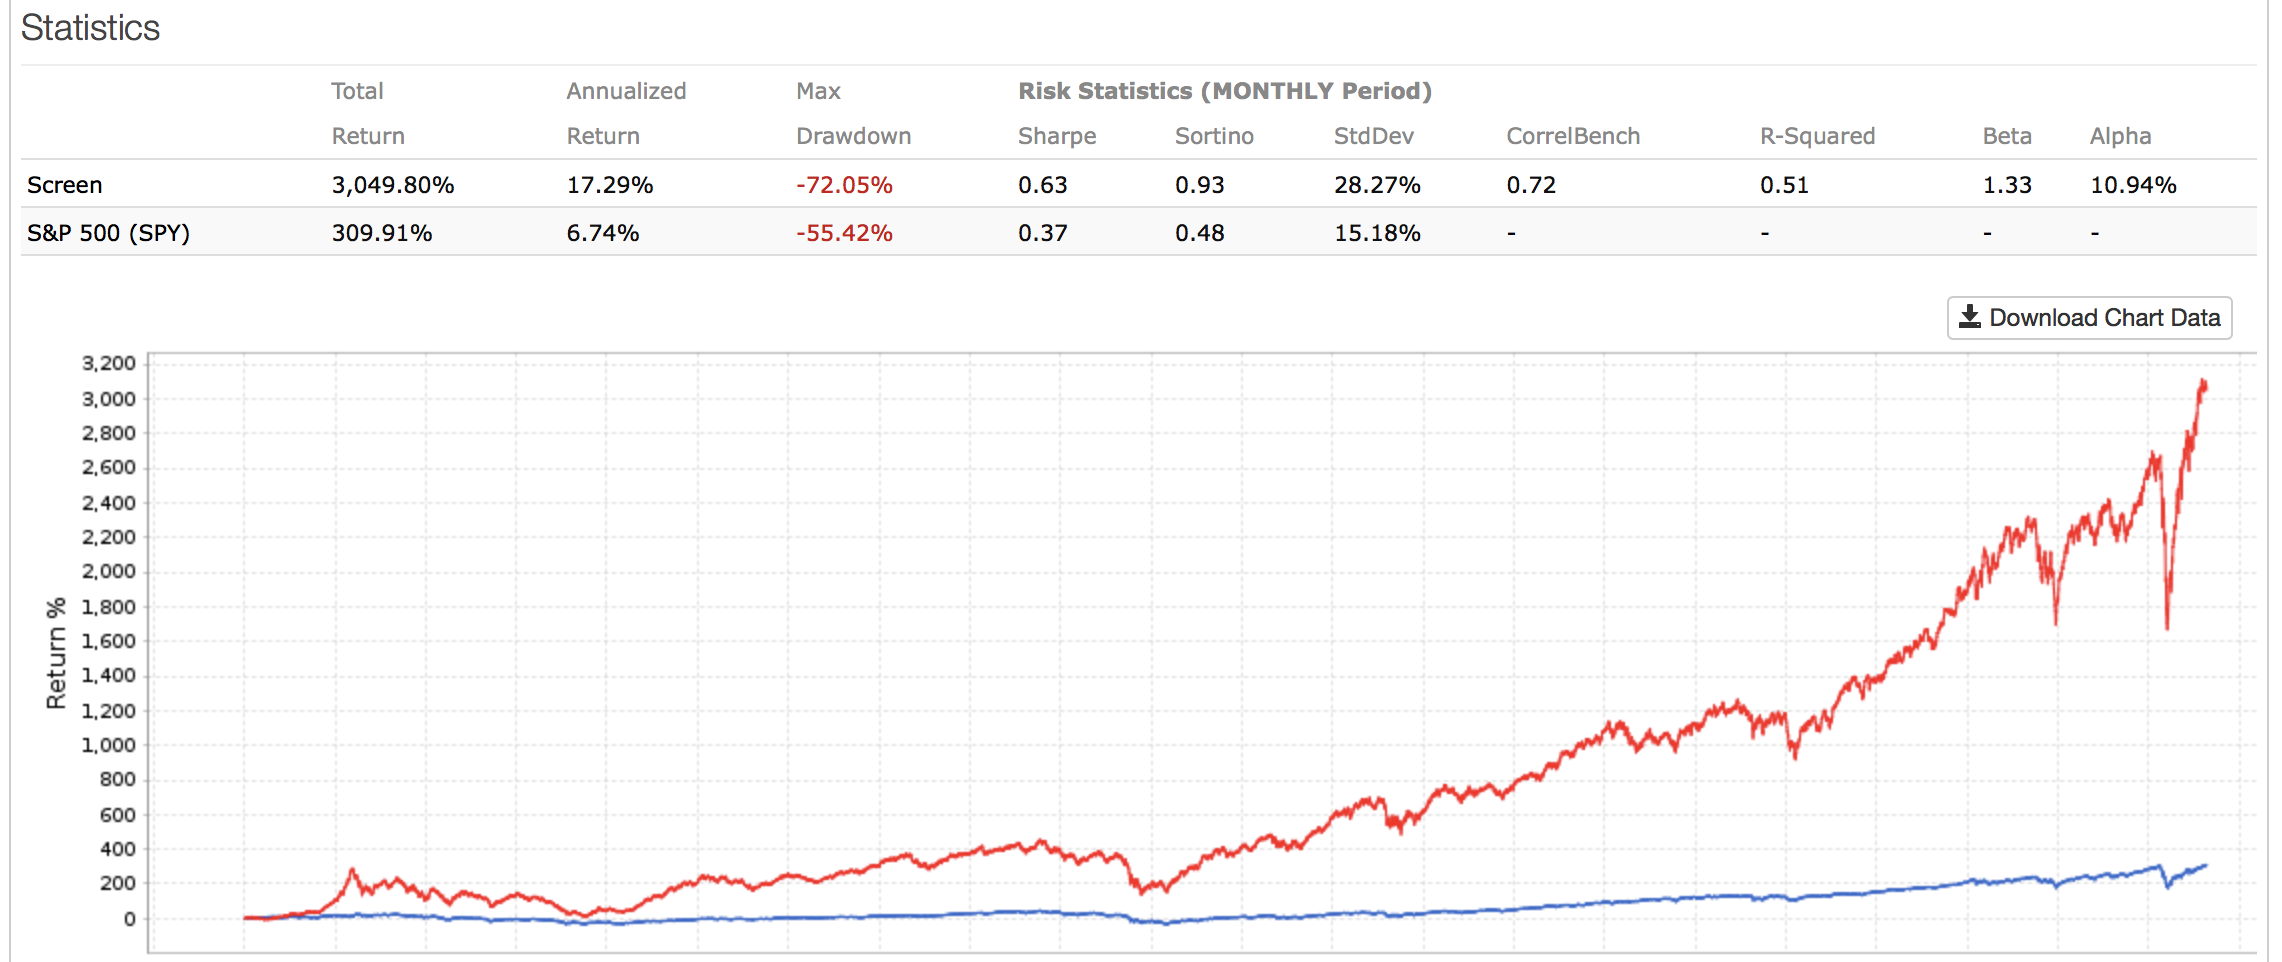Select the Beta column header

pos(2006,136)
